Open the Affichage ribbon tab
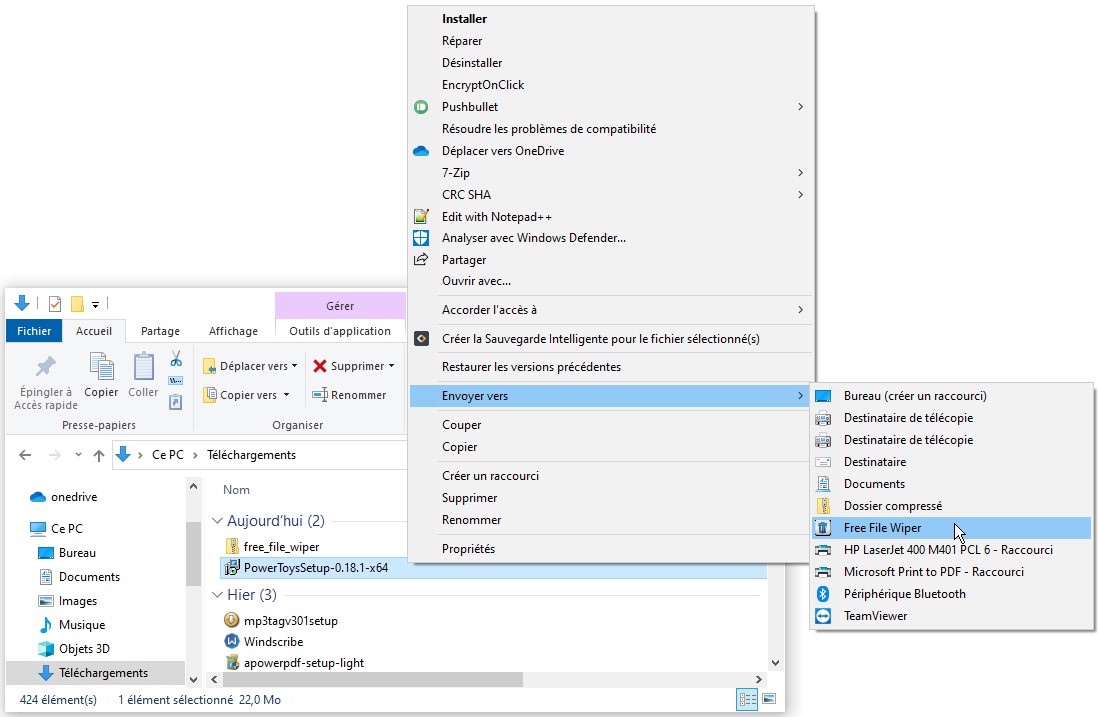The image size is (1098, 717). coord(233,331)
